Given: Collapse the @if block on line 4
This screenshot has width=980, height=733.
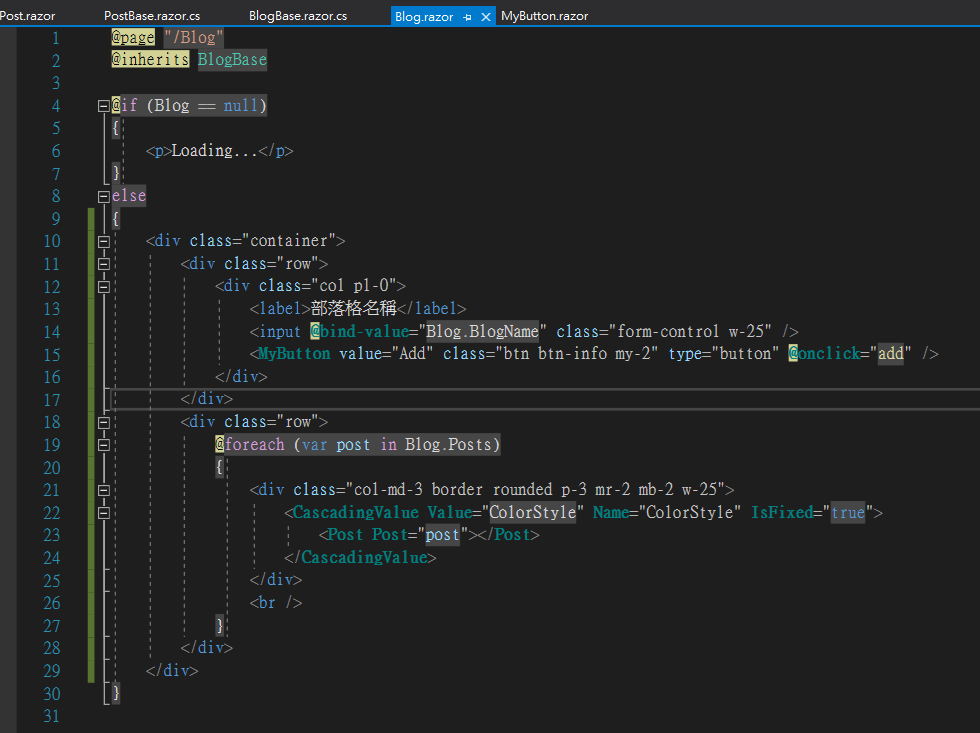Looking at the screenshot, I should pos(104,106).
